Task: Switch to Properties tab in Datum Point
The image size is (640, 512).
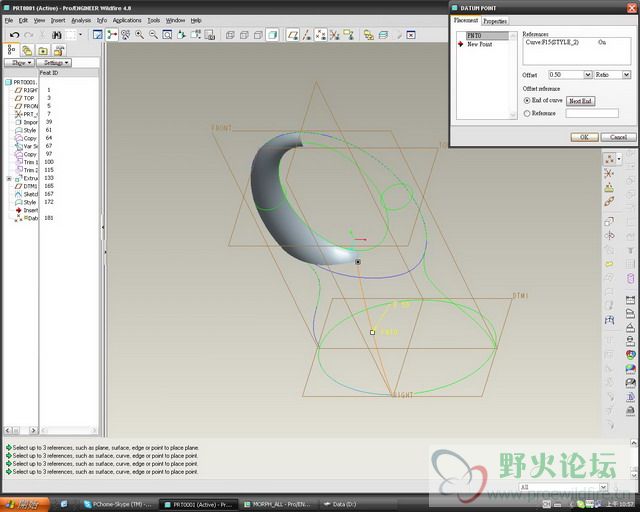Action: click(495, 21)
